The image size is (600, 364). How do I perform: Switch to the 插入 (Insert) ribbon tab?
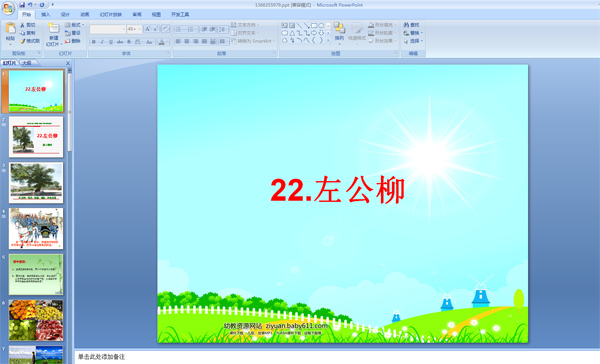[x=46, y=15]
